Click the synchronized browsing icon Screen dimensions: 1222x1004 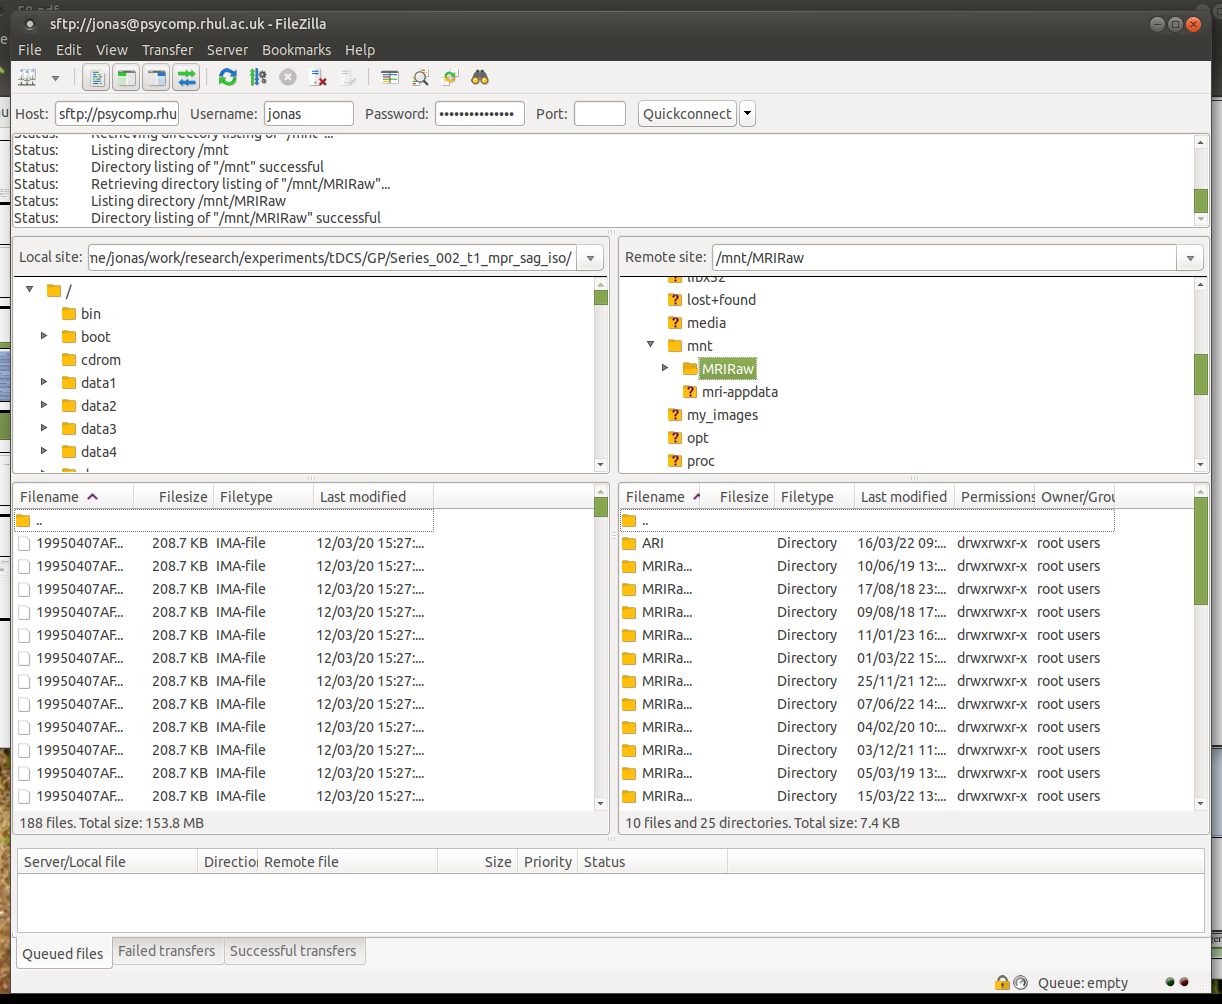coord(451,77)
